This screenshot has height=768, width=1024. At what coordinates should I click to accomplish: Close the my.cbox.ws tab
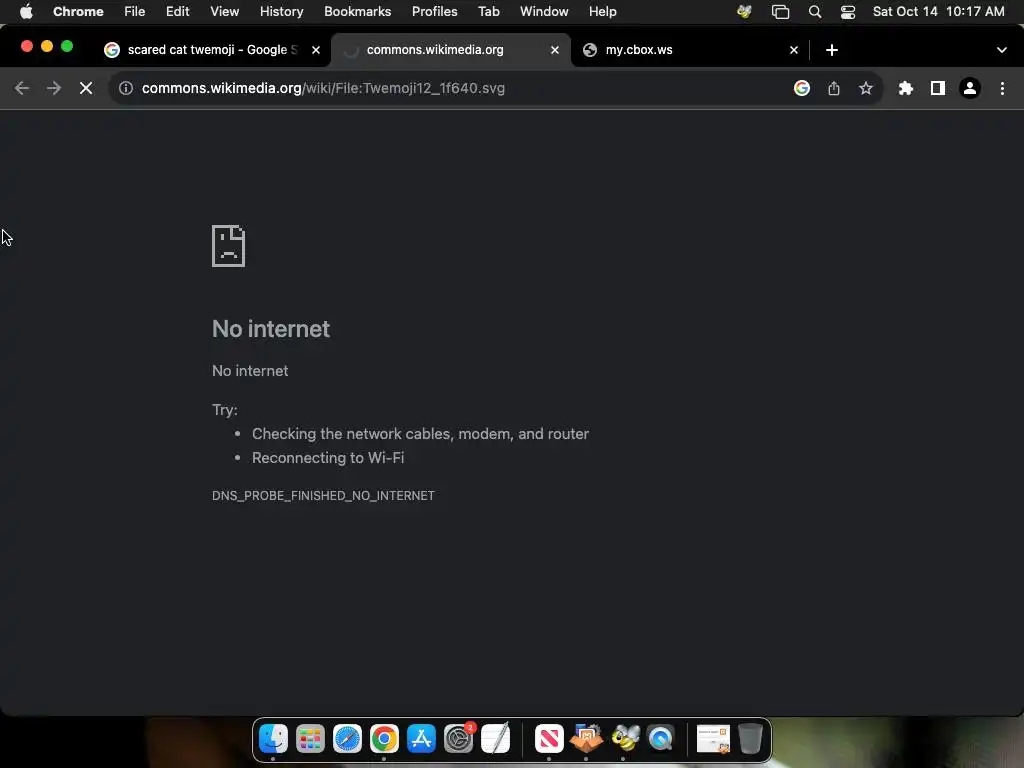tap(793, 50)
